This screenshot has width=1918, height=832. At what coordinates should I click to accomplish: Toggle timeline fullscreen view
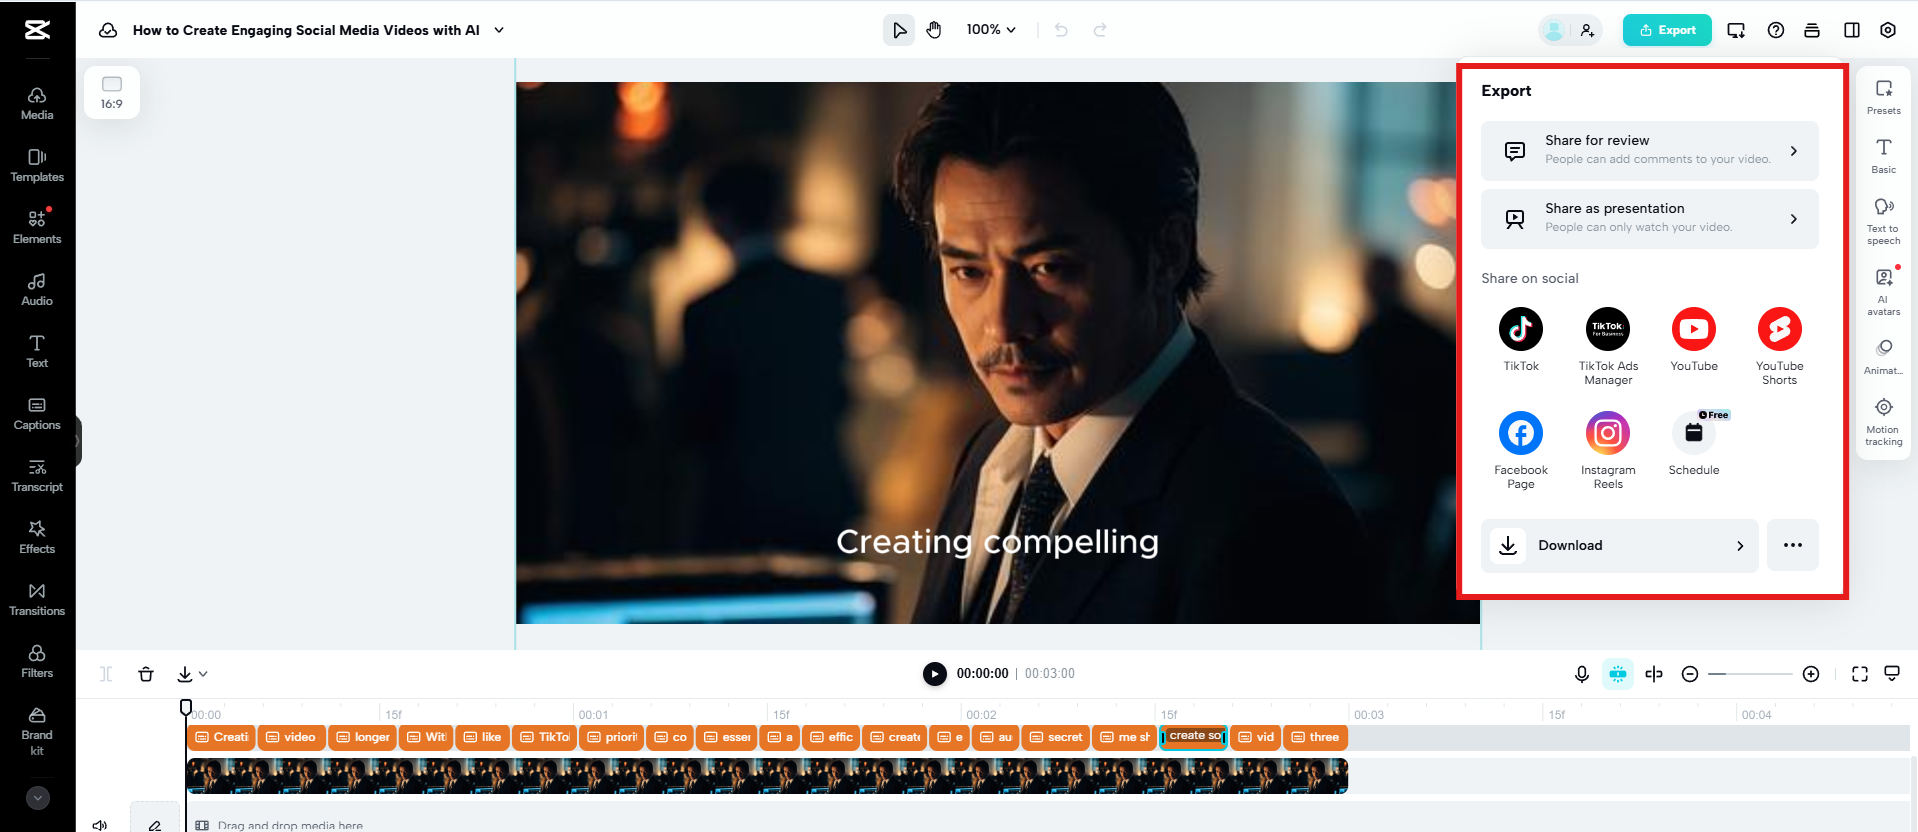pos(1860,674)
